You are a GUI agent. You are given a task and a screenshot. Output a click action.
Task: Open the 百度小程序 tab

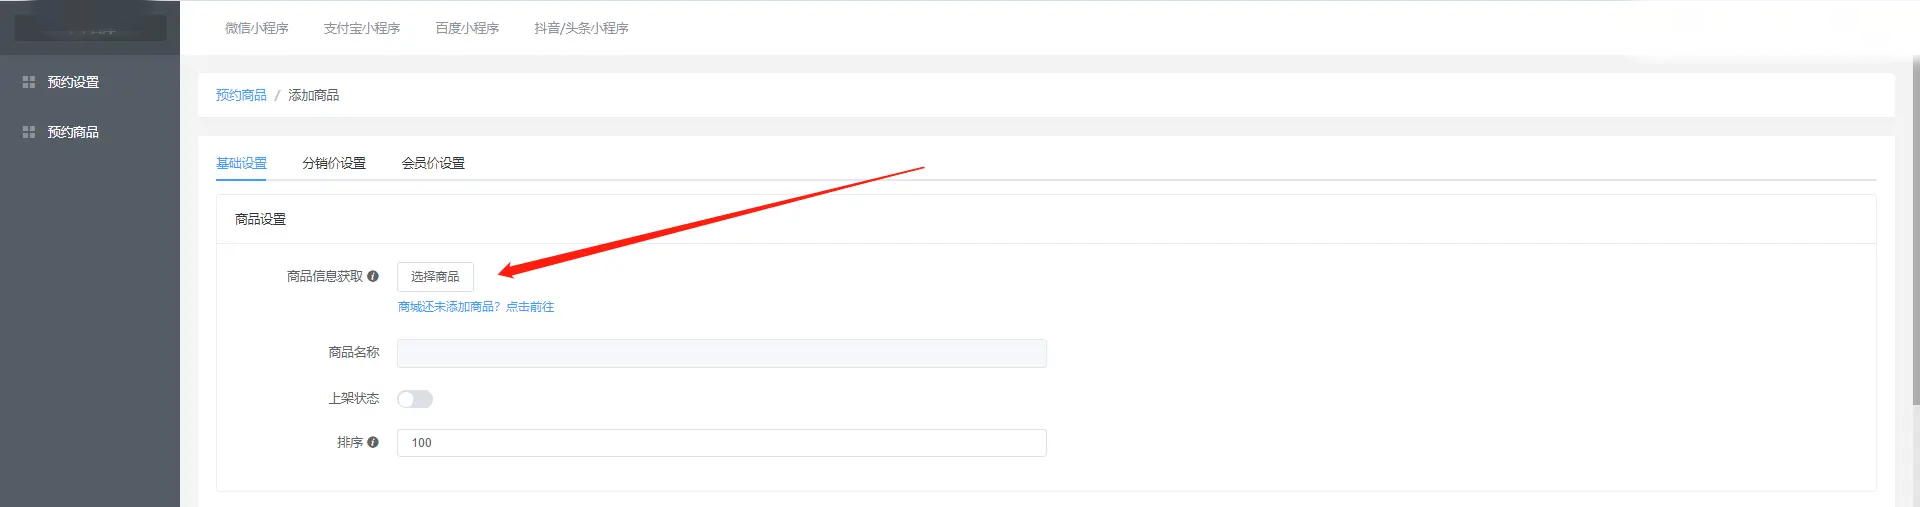pyautogui.click(x=467, y=28)
